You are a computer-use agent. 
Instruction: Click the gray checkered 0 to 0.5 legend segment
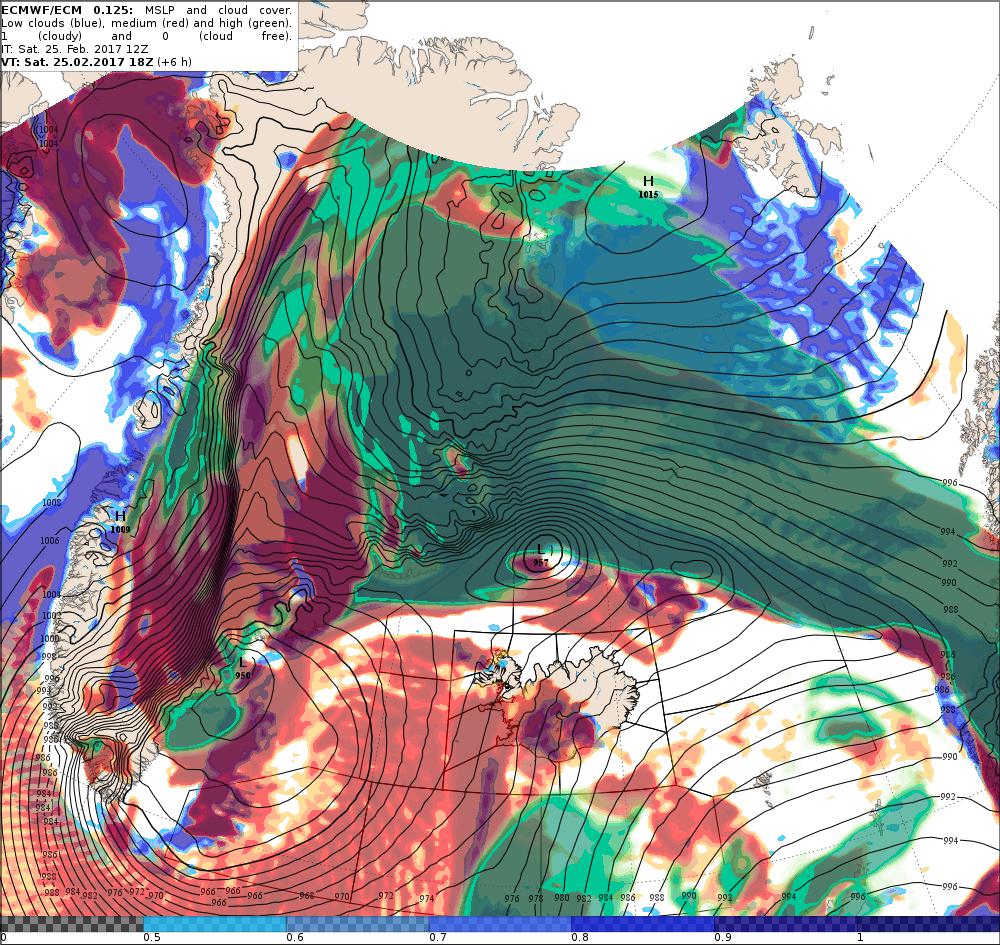click(71, 924)
